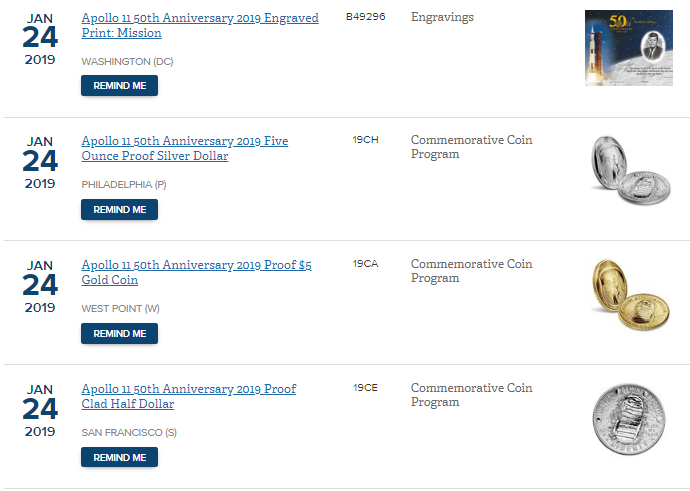View the engraved print rocket thumbnail
The image size is (690, 491).
(x=629, y=48)
